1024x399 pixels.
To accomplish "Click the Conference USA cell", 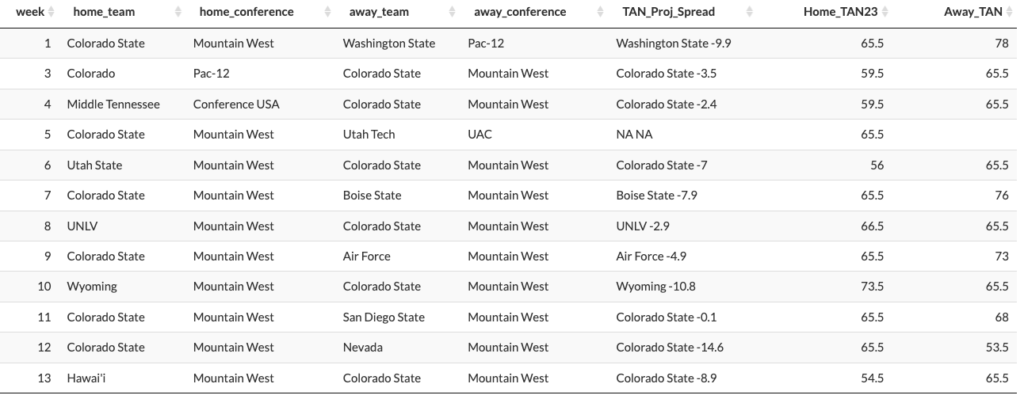I will pyautogui.click(x=236, y=104).
